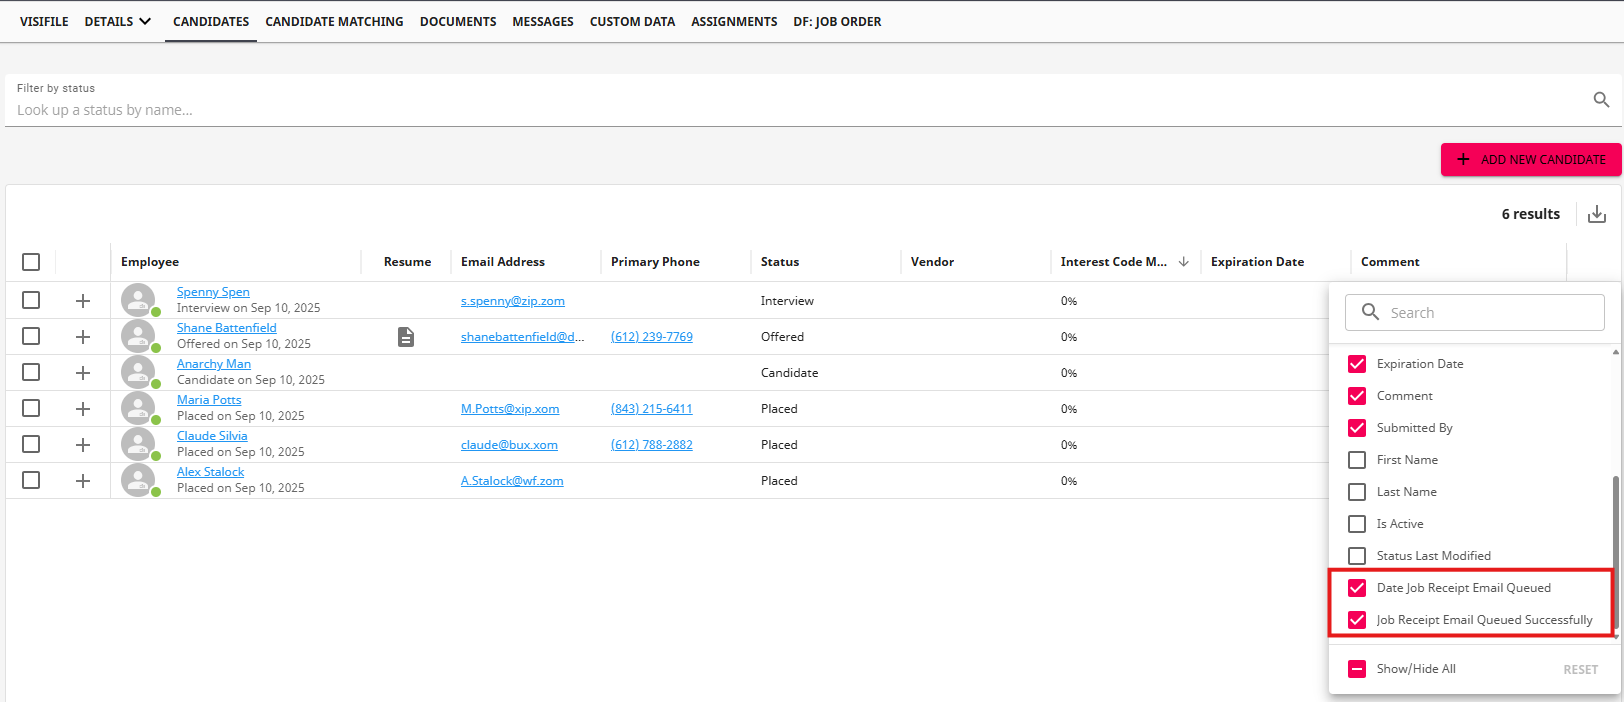1624x702 pixels.
Task: Check the row box for Claude Silvia
Action: coord(31,444)
